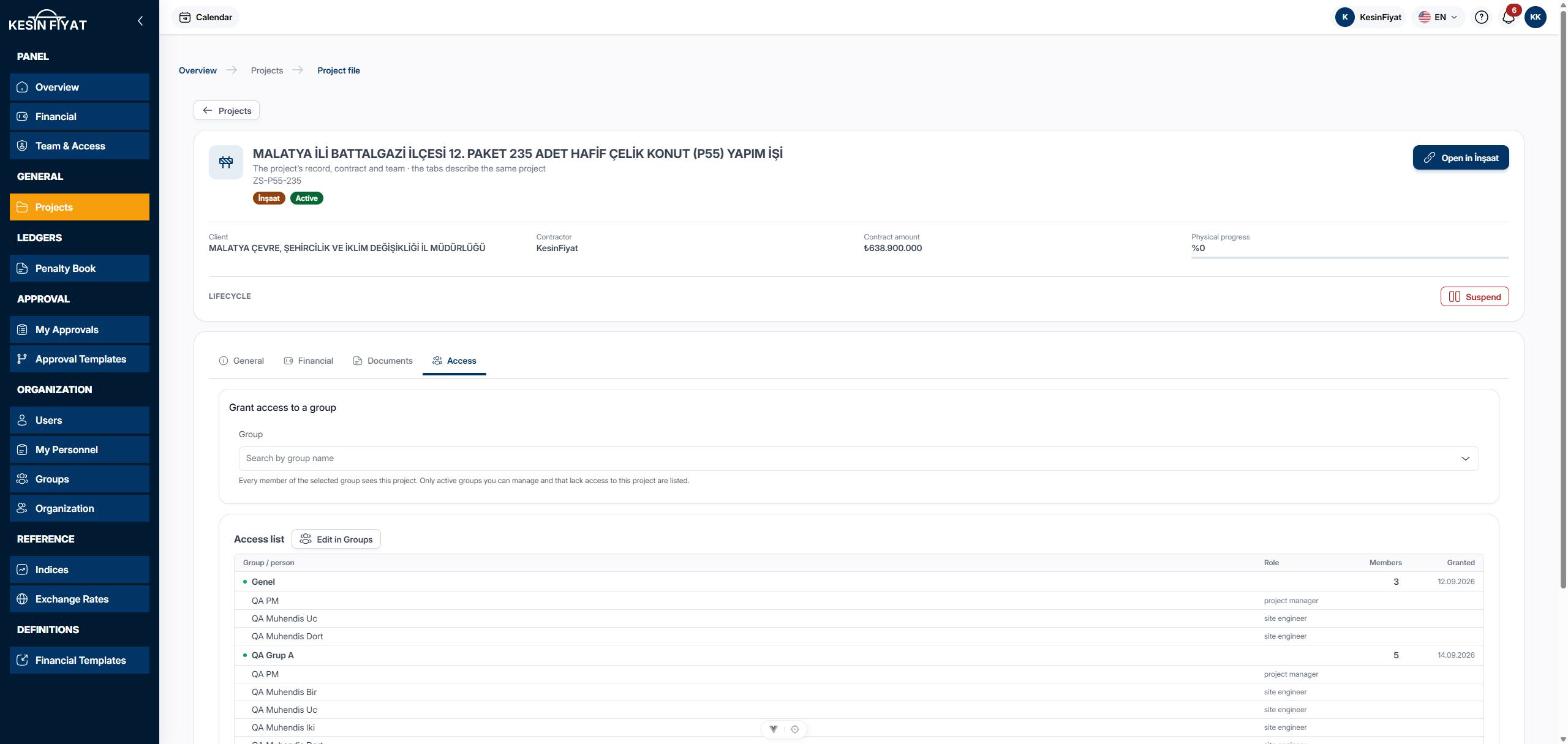Click Projects breadcrumb link
The width and height of the screenshot is (1568, 744).
pos(267,71)
